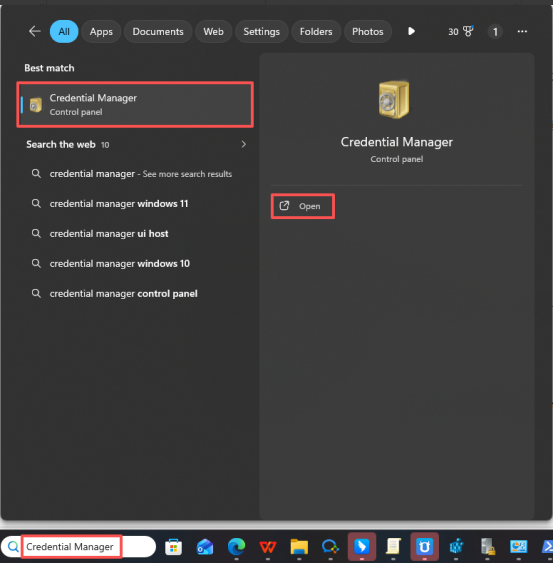The image size is (554, 563).
Task: Select Credential Manager best match result
Action: (x=135, y=104)
